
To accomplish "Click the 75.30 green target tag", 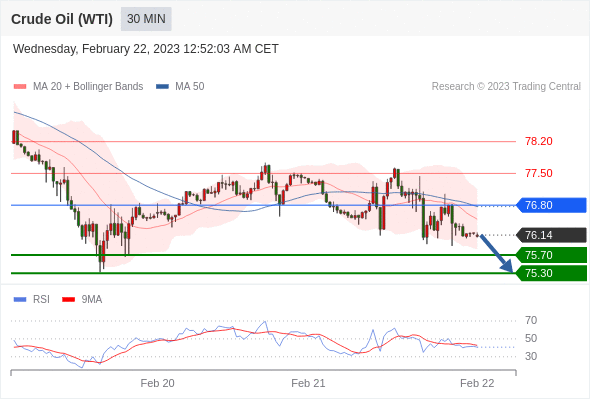I will [x=552, y=273].
